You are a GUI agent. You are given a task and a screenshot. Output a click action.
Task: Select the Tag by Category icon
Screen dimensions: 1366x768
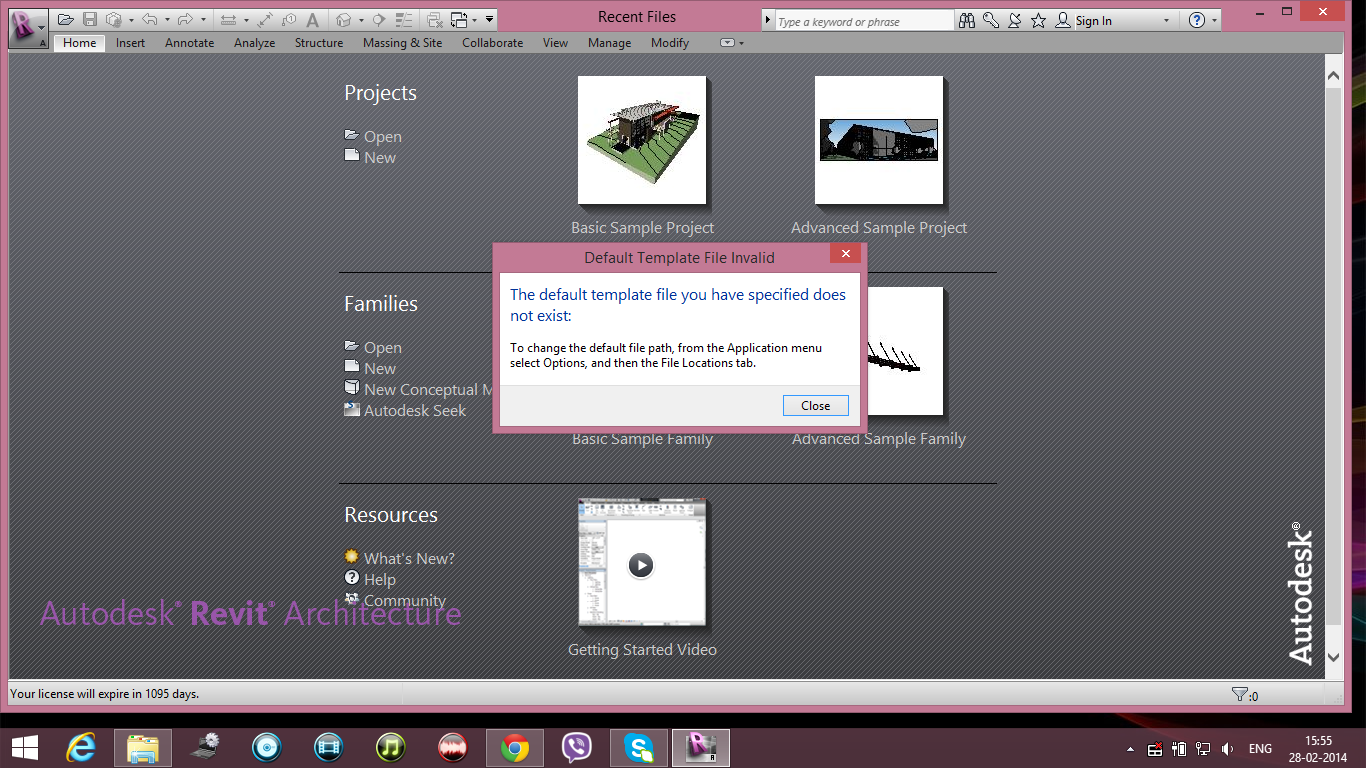coord(289,19)
